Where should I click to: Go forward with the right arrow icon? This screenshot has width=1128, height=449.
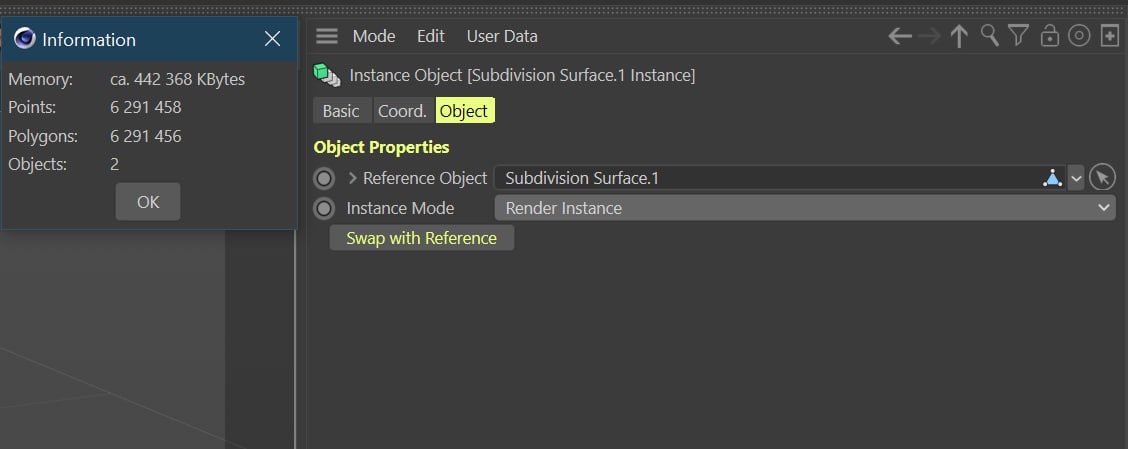click(929, 36)
